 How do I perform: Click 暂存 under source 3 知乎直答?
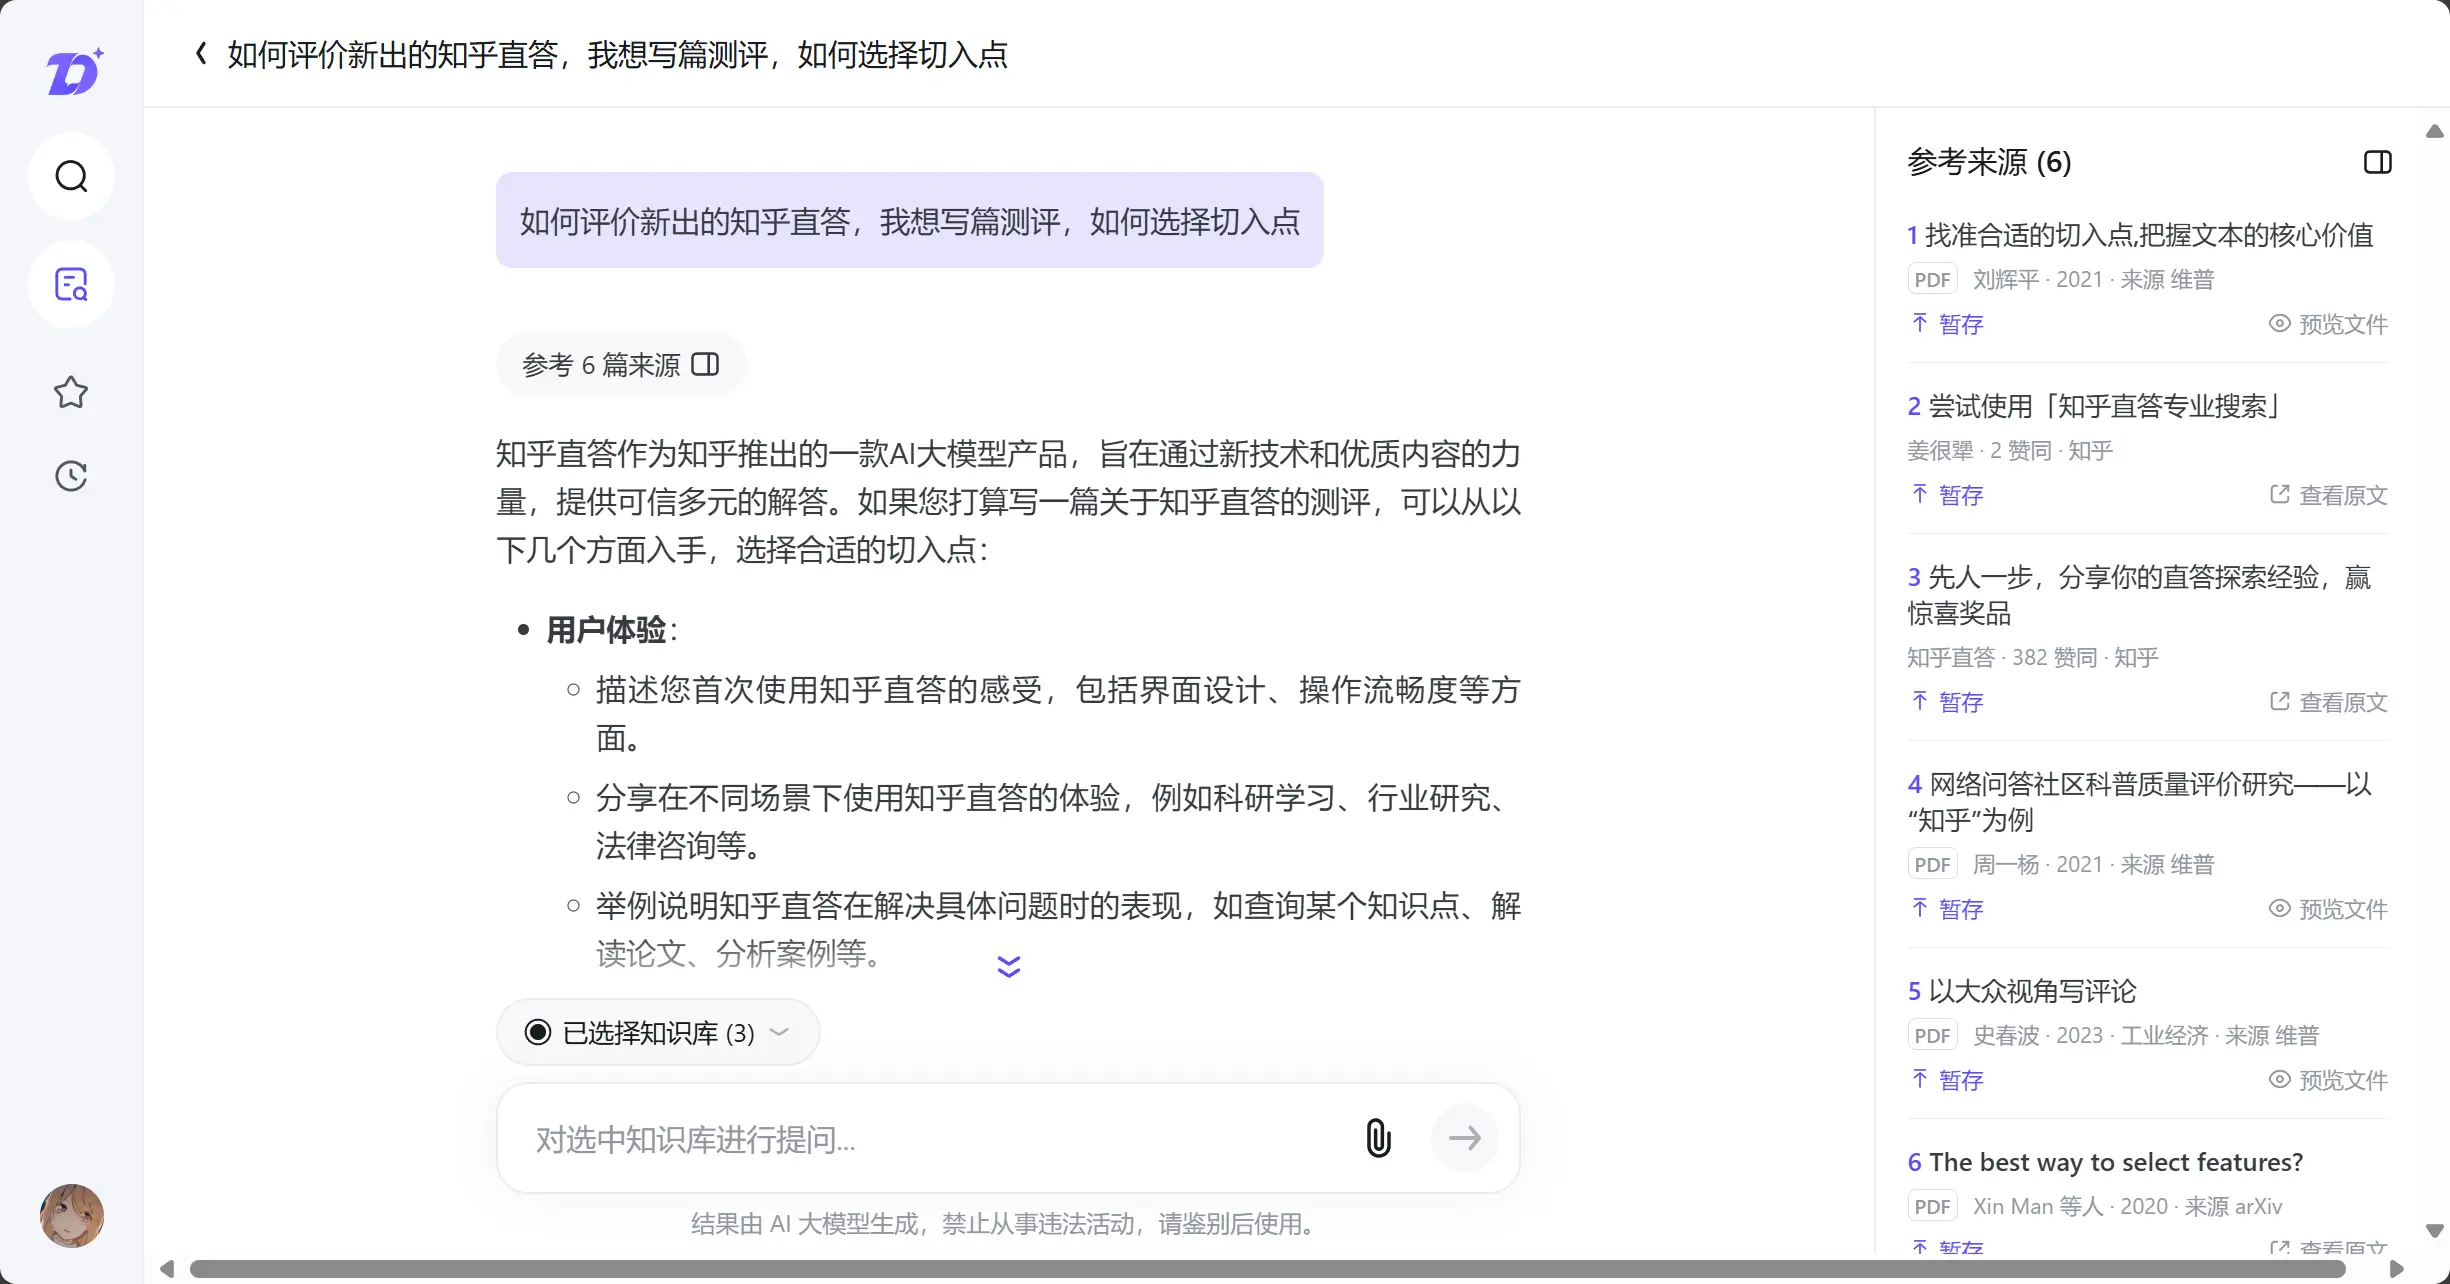(x=1948, y=702)
